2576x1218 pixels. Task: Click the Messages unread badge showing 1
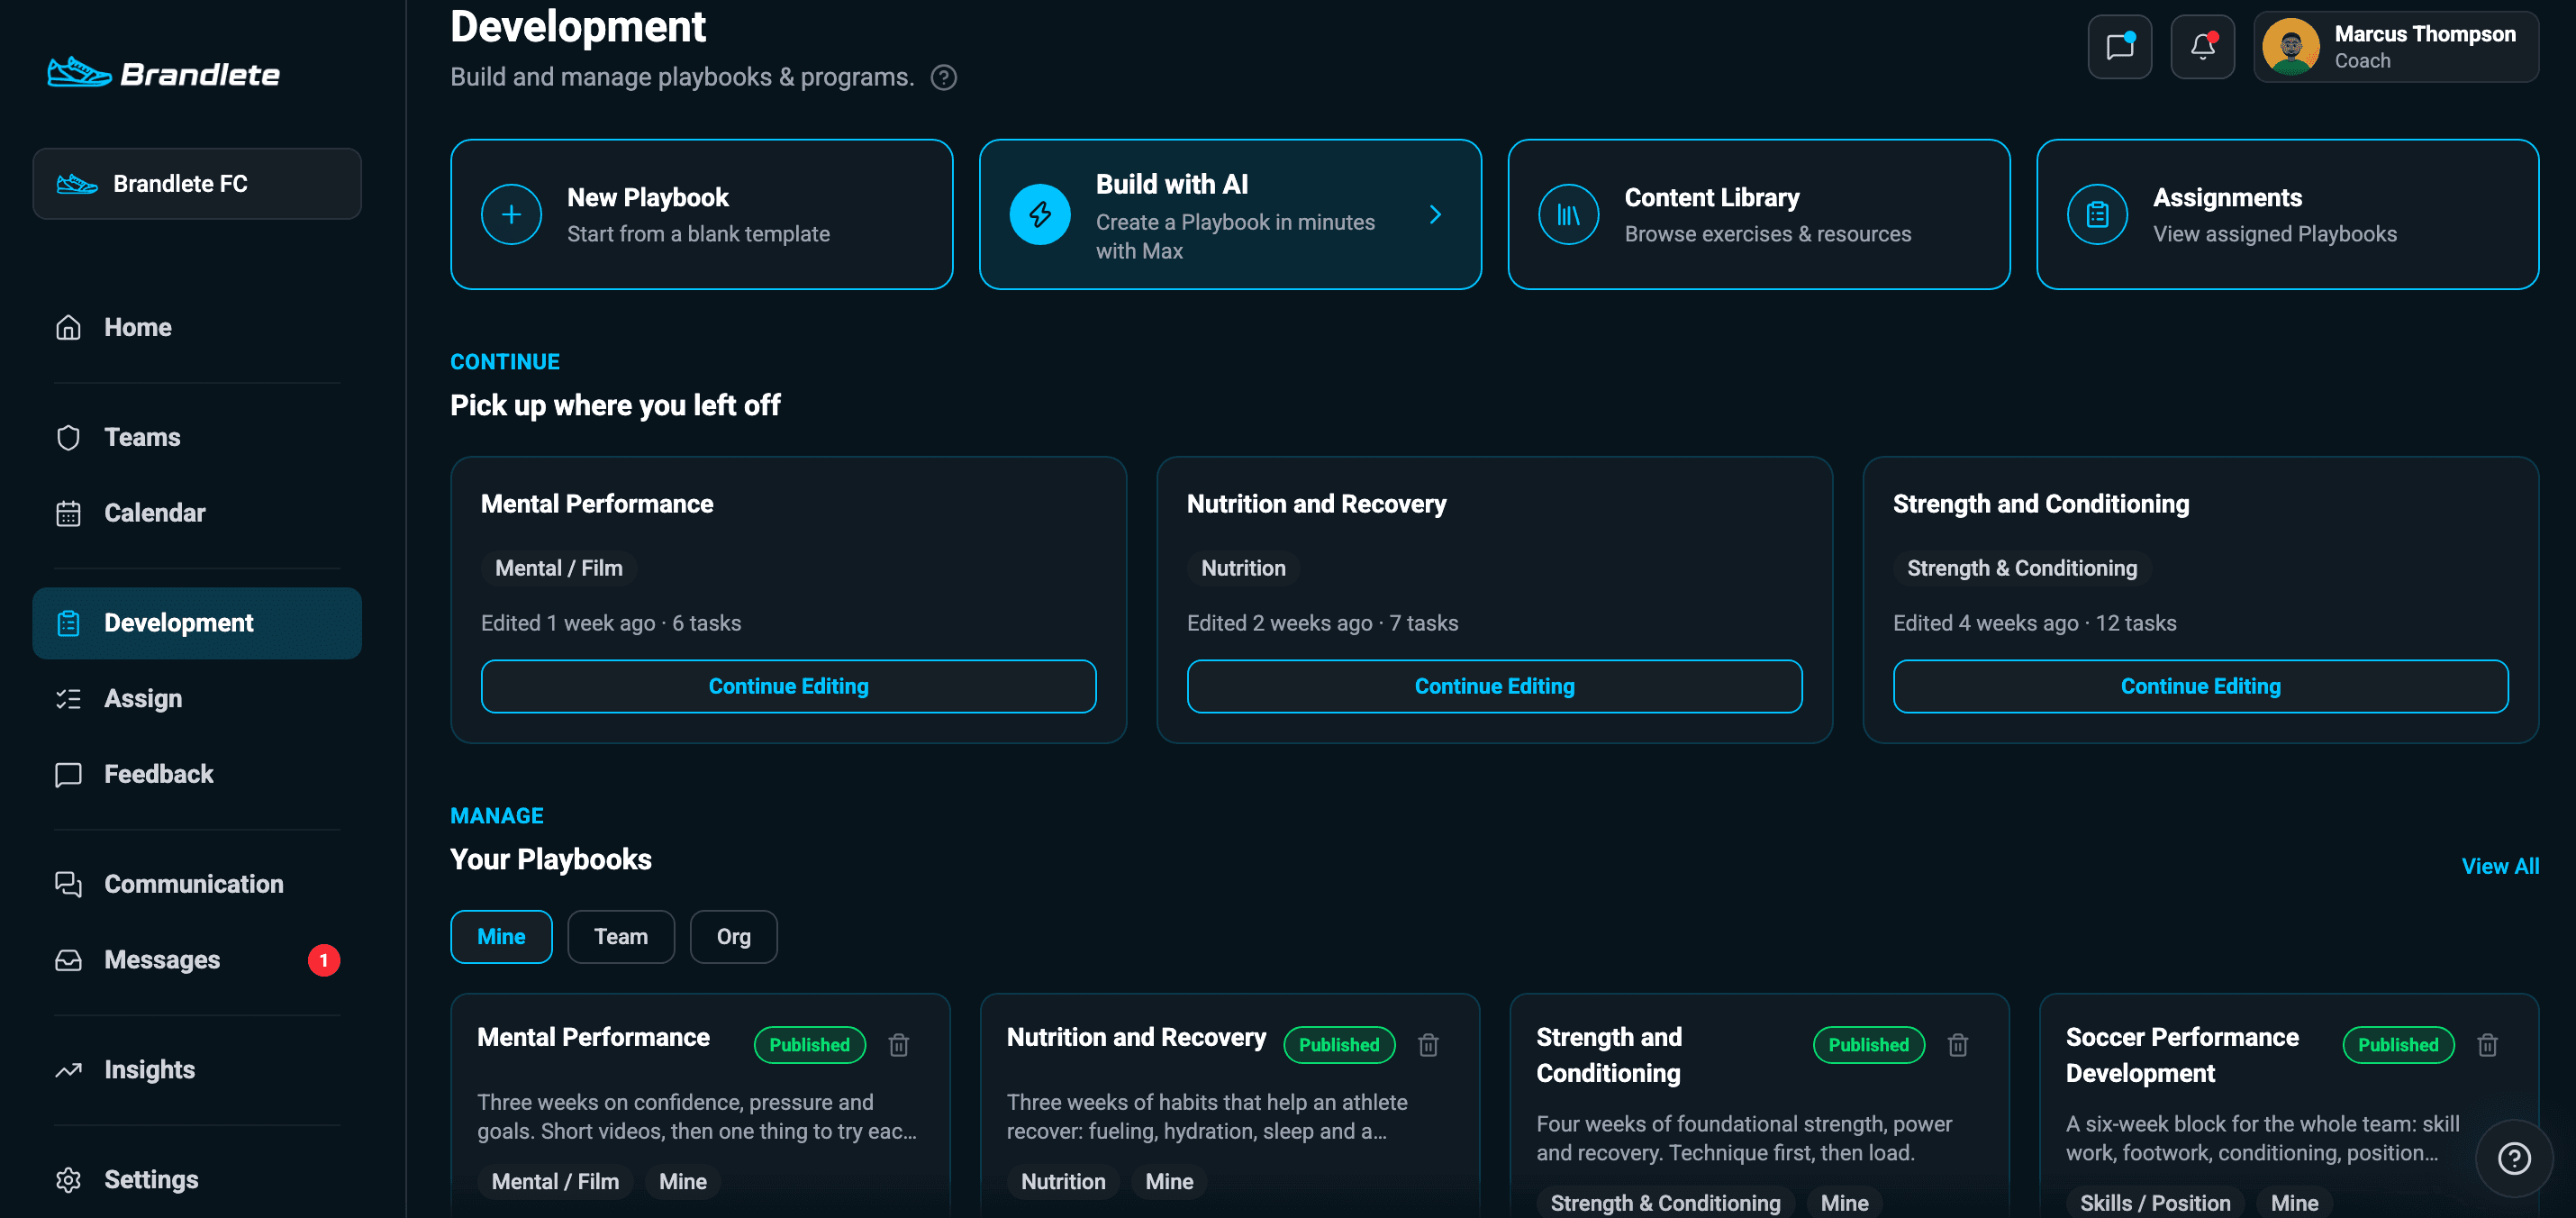323,960
